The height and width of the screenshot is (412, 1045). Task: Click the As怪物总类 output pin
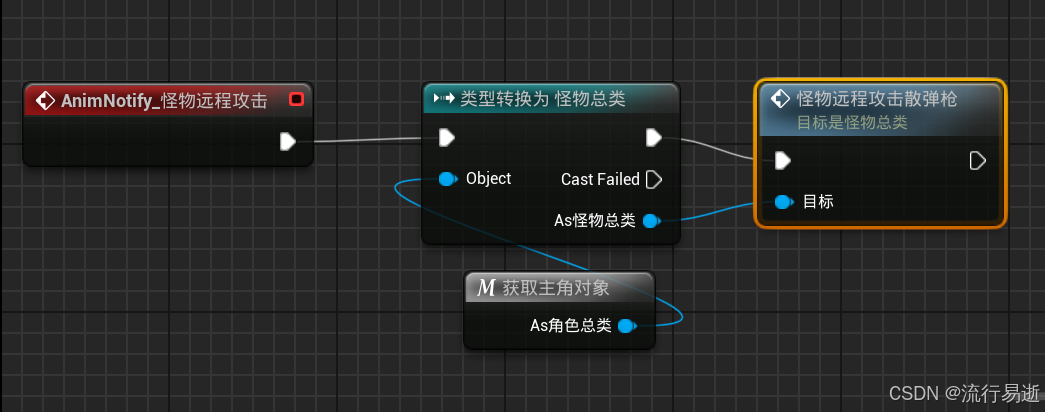click(x=650, y=221)
